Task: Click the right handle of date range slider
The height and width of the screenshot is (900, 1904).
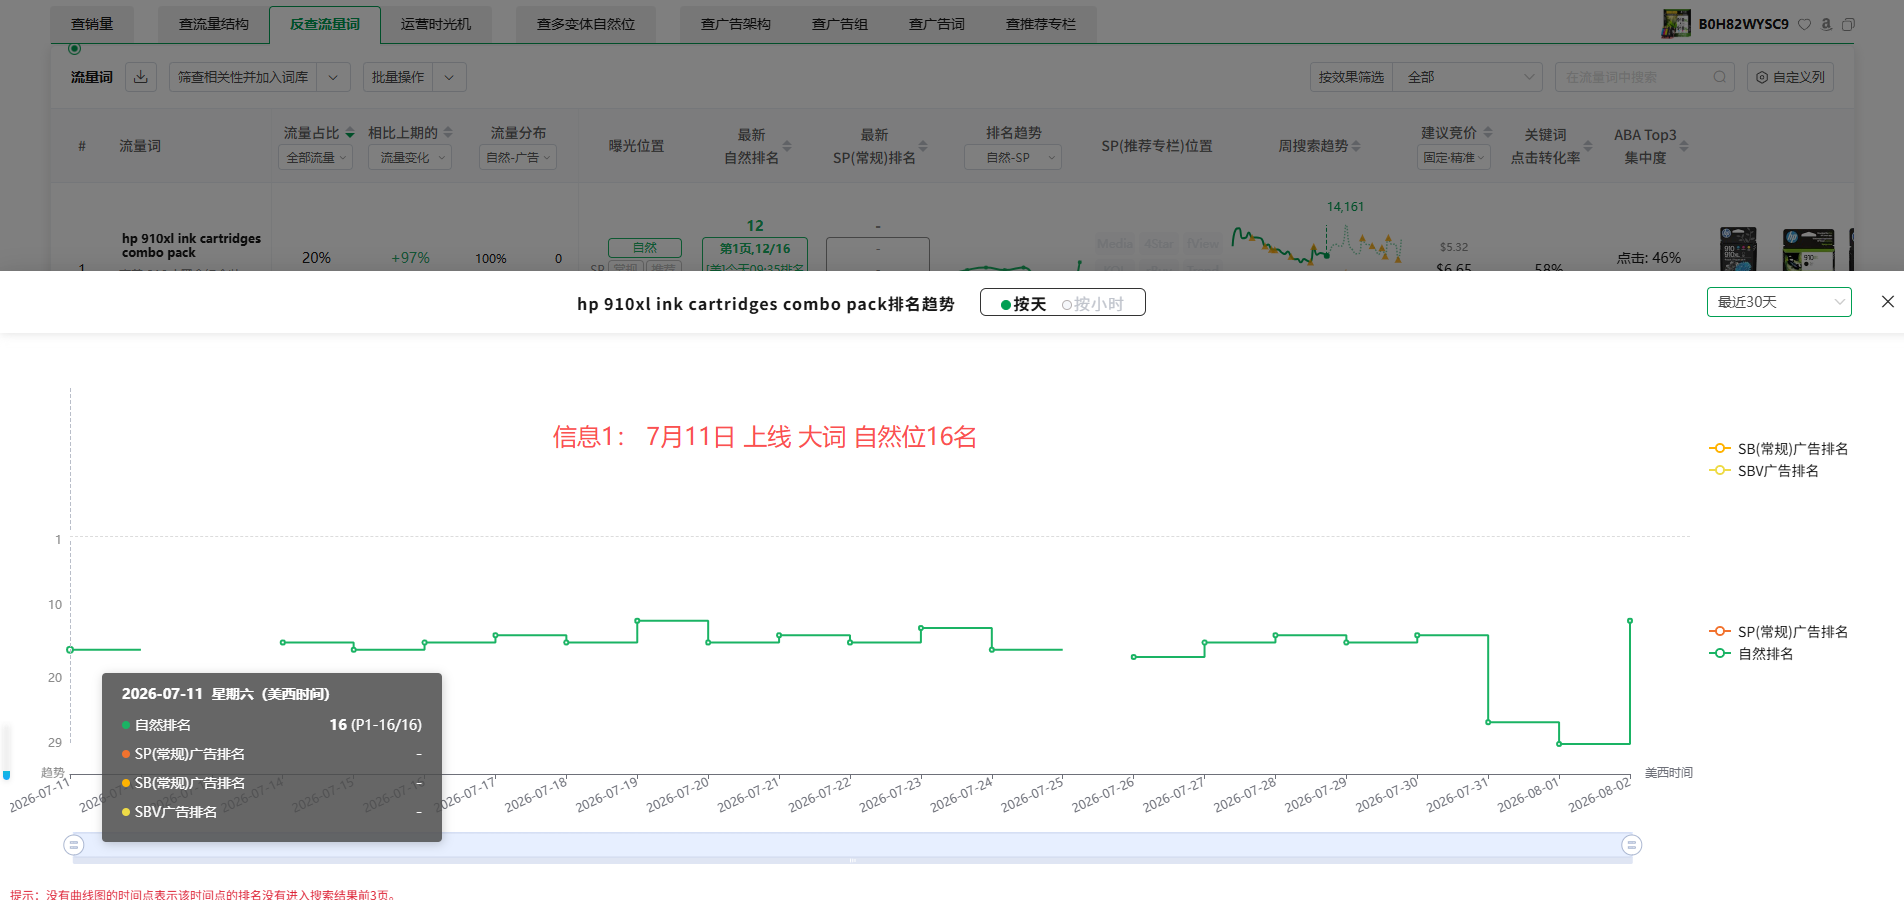Action: click(1631, 845)
